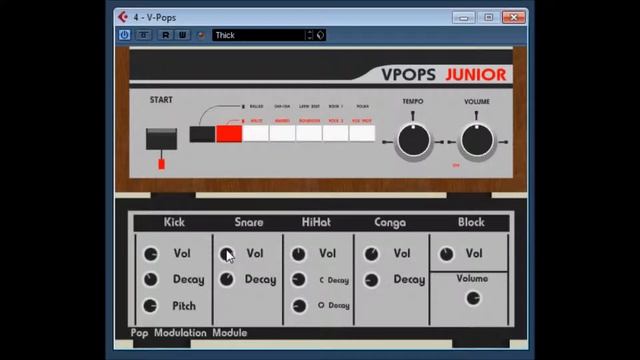The height and width of the screenshot is (360, 640).
Task: Click the Snare section header
Action: click(x=249, y=222)
